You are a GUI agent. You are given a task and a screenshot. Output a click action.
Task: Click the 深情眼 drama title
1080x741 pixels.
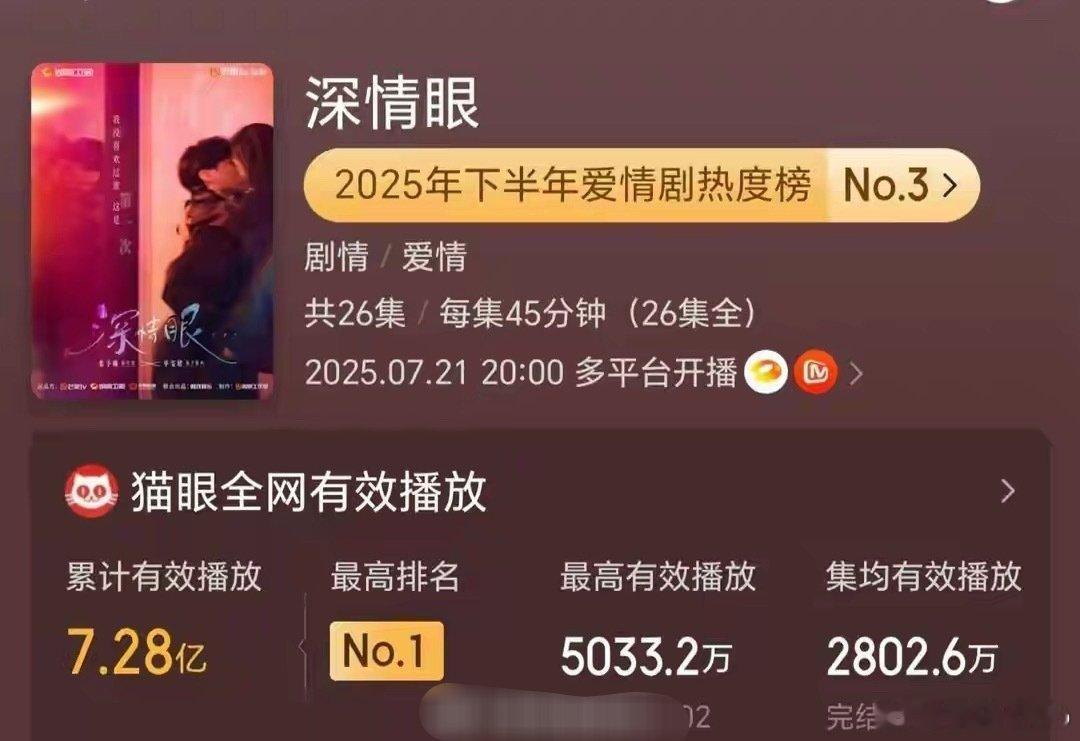click(392, 103)
